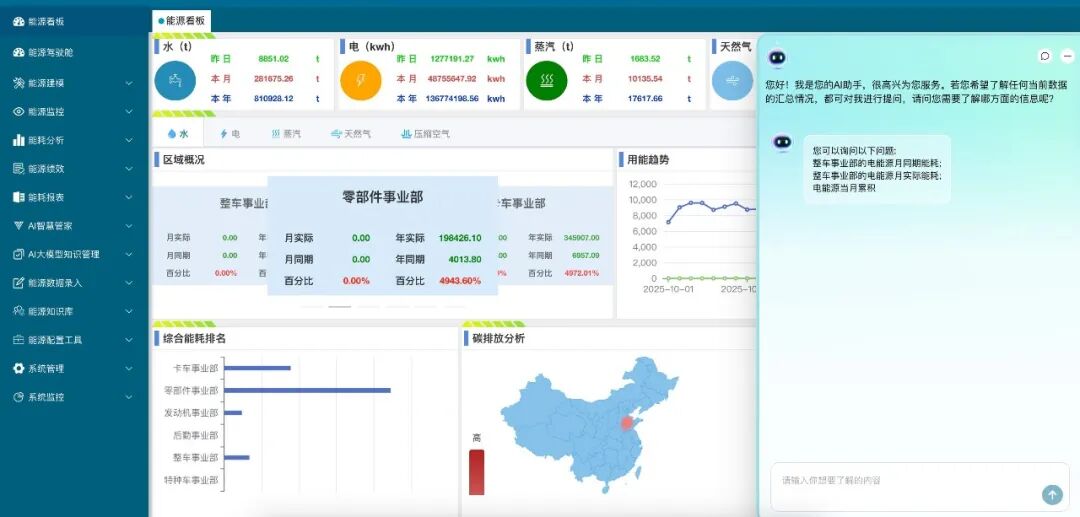Click the 零部件事业部 center card

(382, 235)
